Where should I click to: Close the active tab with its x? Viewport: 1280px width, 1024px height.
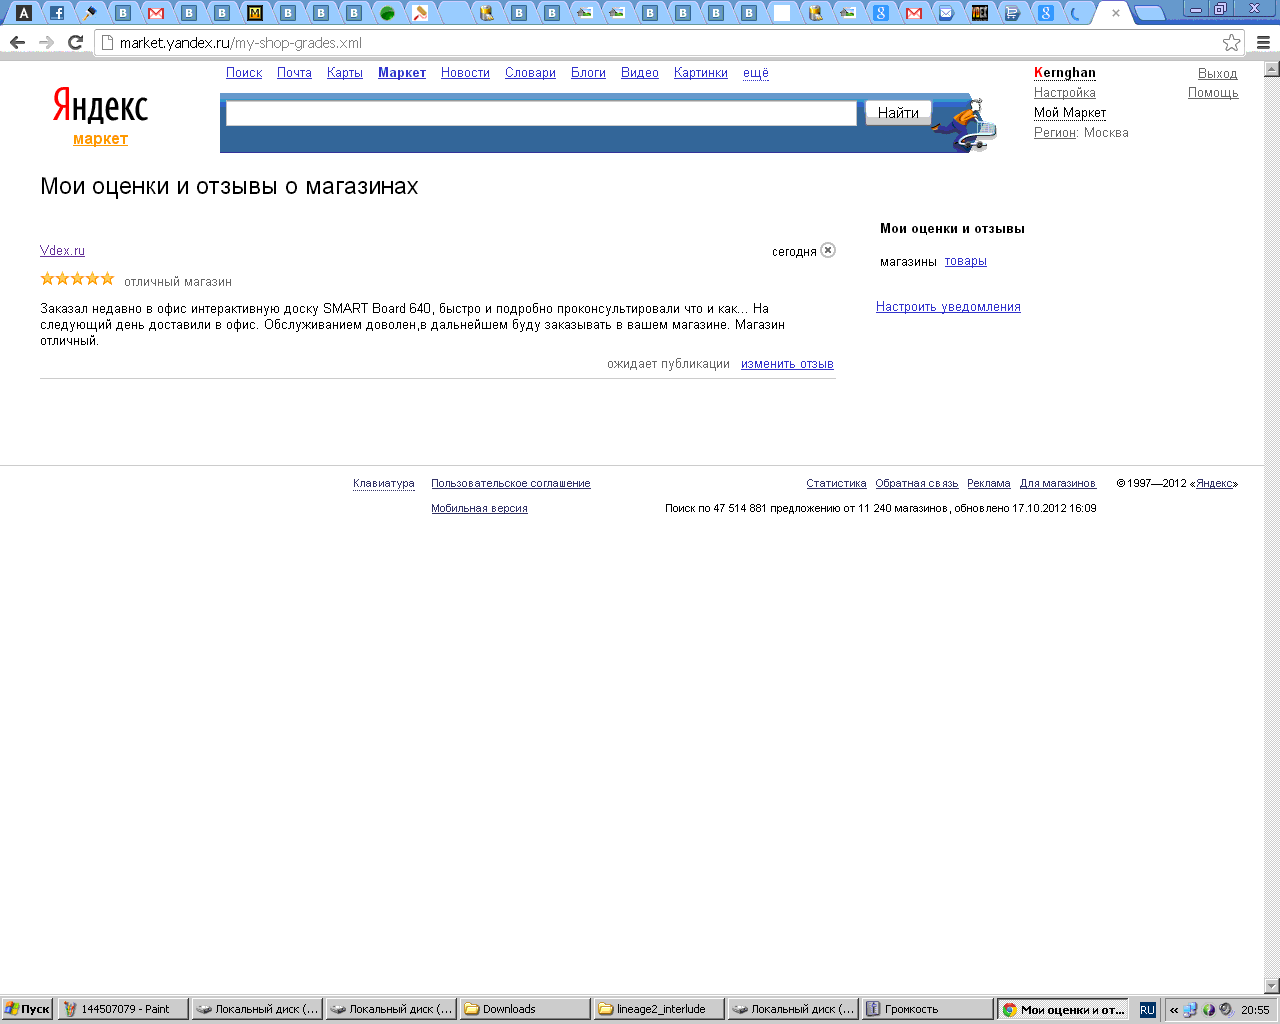point(1116,13)
